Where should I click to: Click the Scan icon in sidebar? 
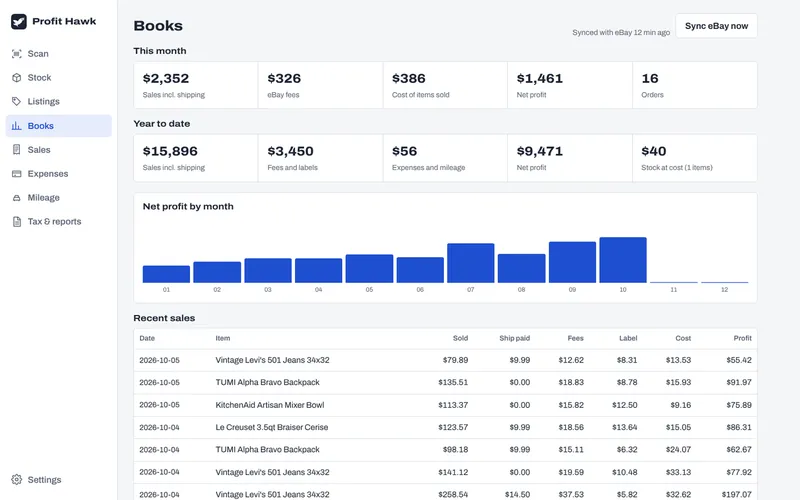point(16,54)
